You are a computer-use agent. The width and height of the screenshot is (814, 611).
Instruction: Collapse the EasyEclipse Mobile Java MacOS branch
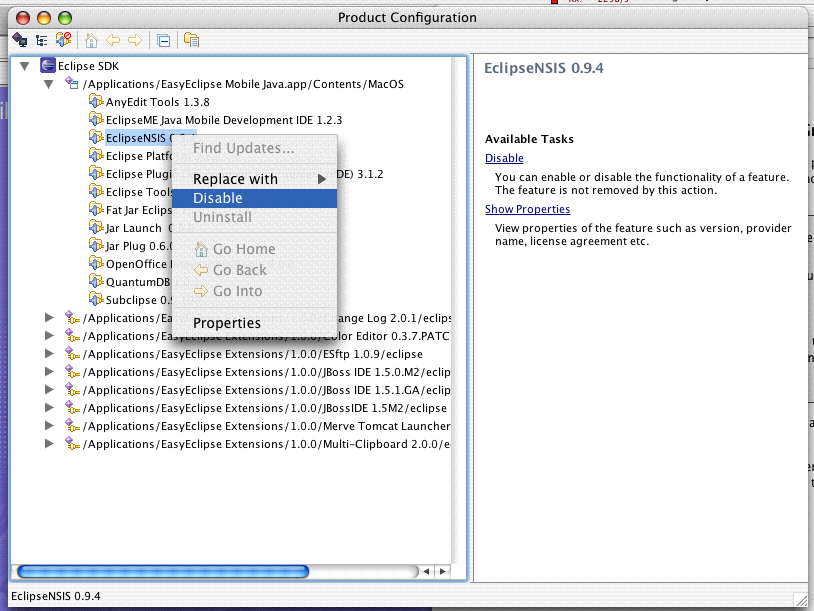point(48,84)
